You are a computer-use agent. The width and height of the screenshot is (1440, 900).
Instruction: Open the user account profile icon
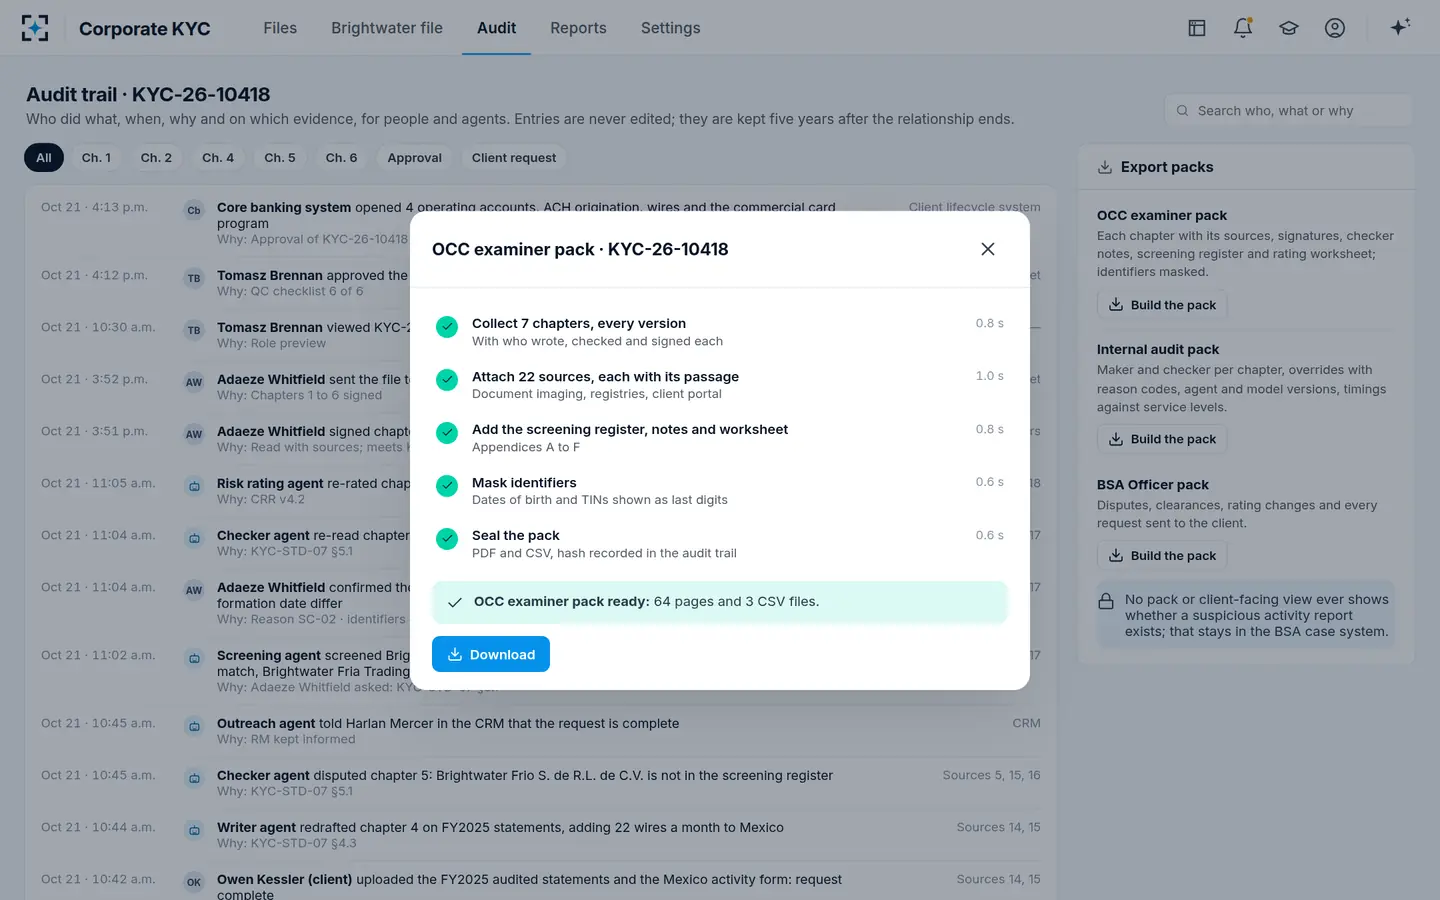pyautogui.click(x=1335, y=28)
